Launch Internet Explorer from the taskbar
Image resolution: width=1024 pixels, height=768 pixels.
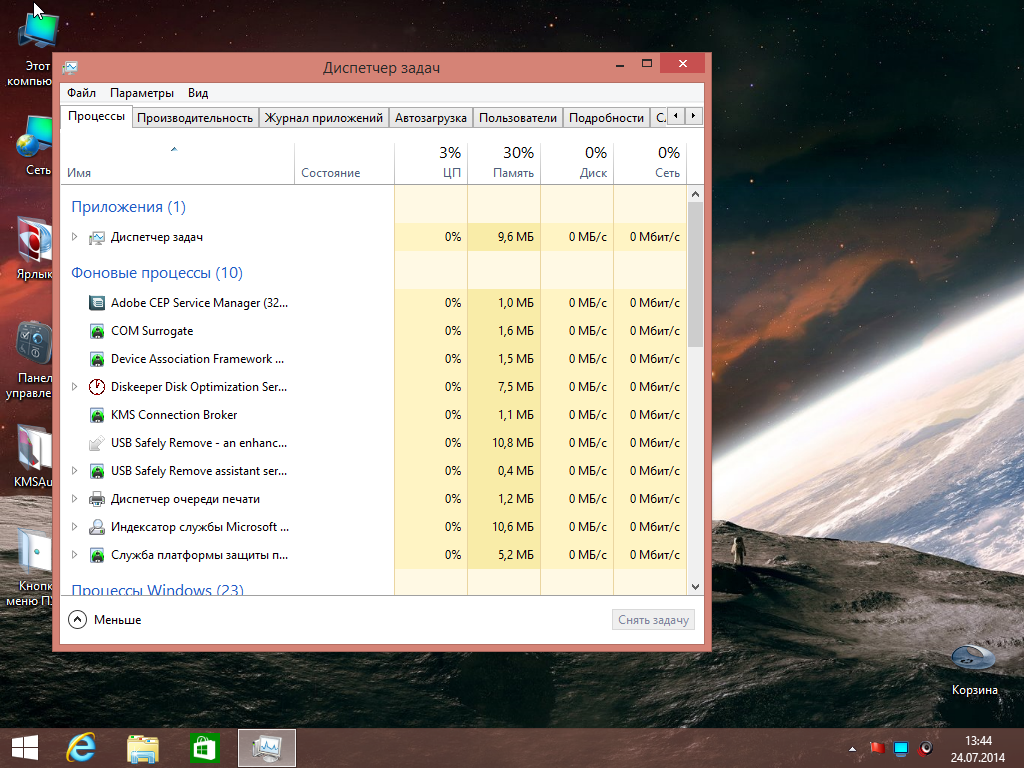[81, 748]
